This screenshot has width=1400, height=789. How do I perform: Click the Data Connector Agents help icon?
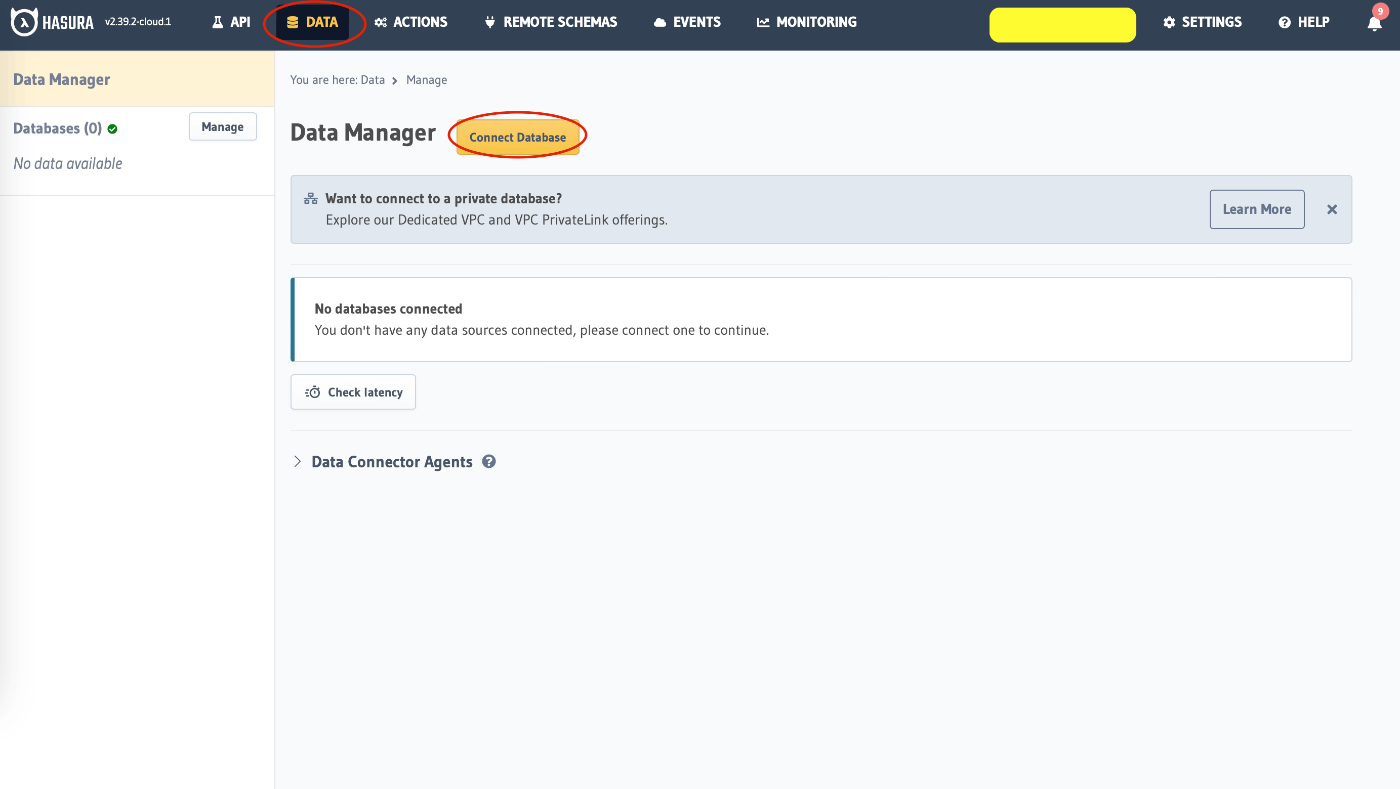[x=489, y=462]
